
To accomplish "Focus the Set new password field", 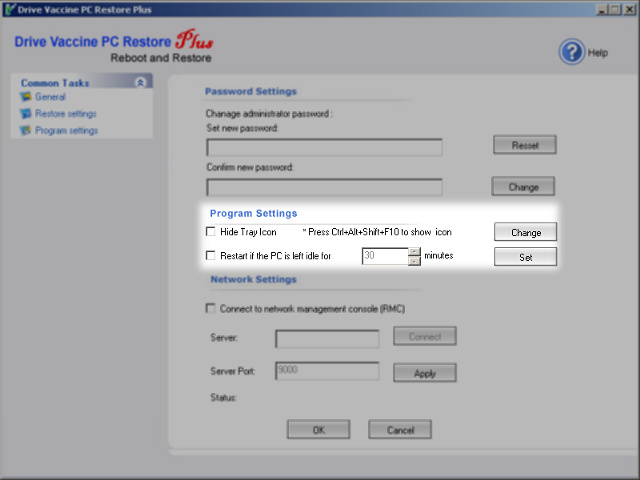I will click(324, 148).
